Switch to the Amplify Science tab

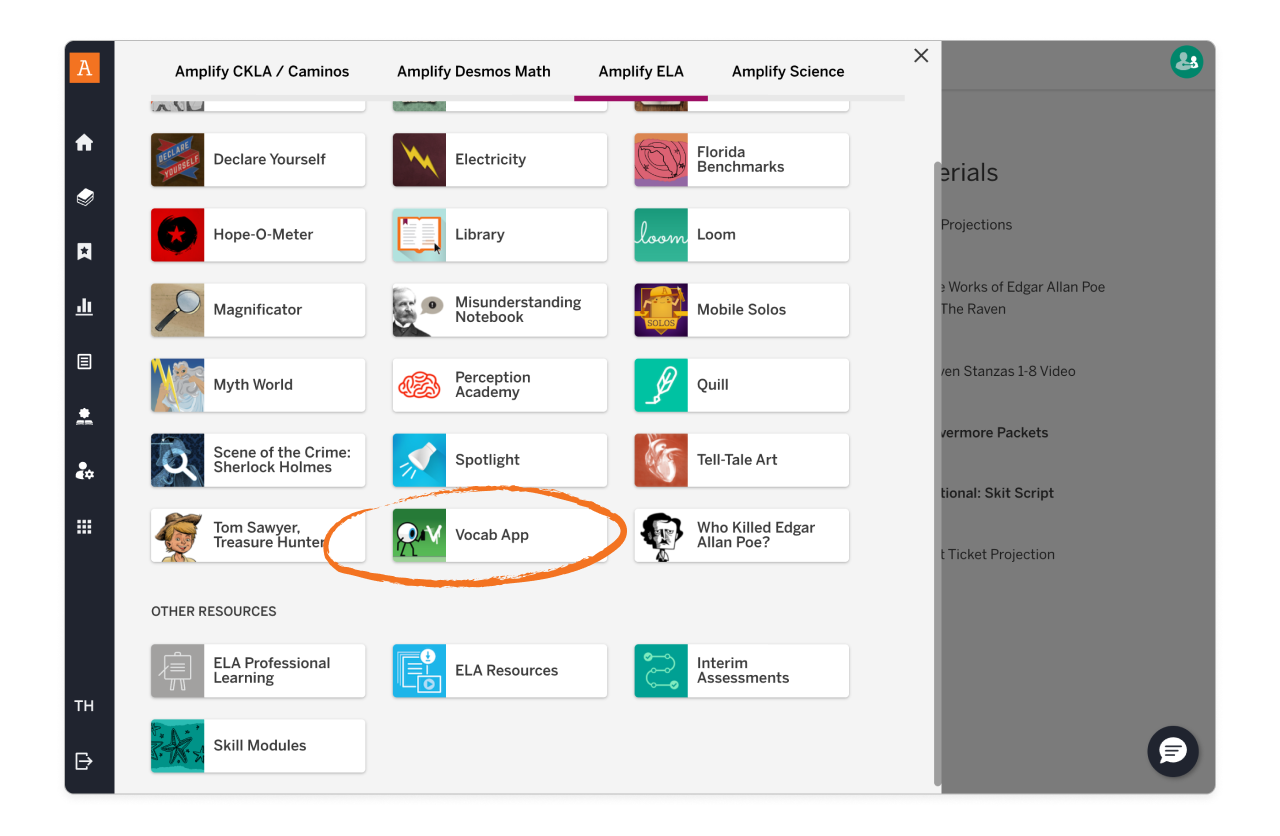click(788, 71)
